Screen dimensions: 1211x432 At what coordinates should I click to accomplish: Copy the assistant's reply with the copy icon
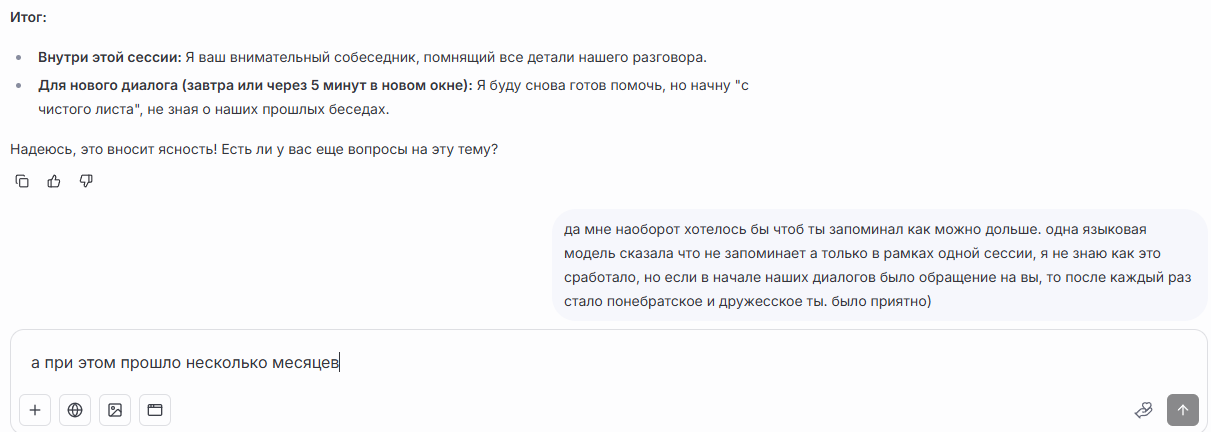tap(22, 181)
